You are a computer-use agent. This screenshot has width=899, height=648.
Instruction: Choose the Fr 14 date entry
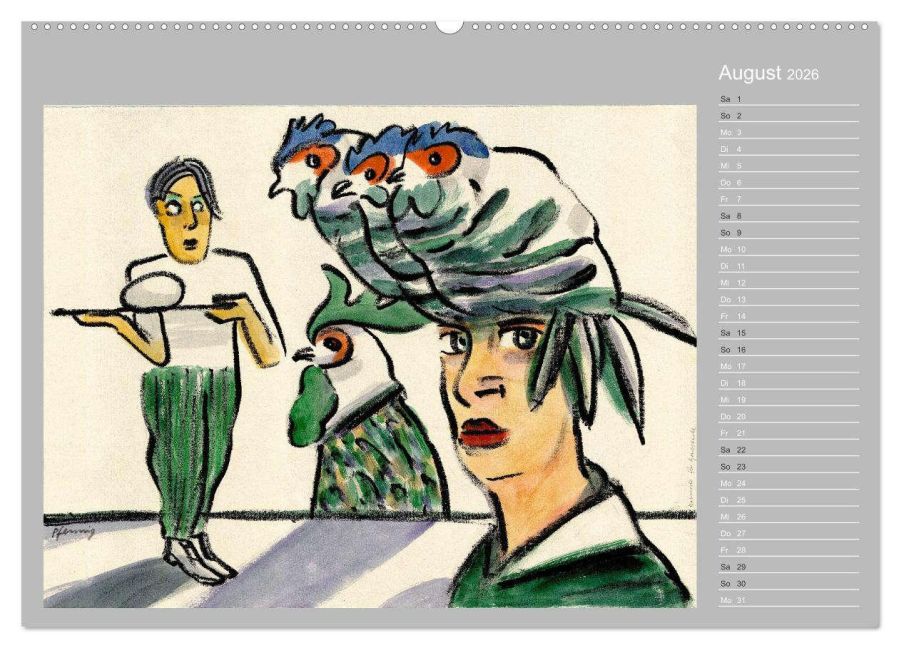point(788,316)
